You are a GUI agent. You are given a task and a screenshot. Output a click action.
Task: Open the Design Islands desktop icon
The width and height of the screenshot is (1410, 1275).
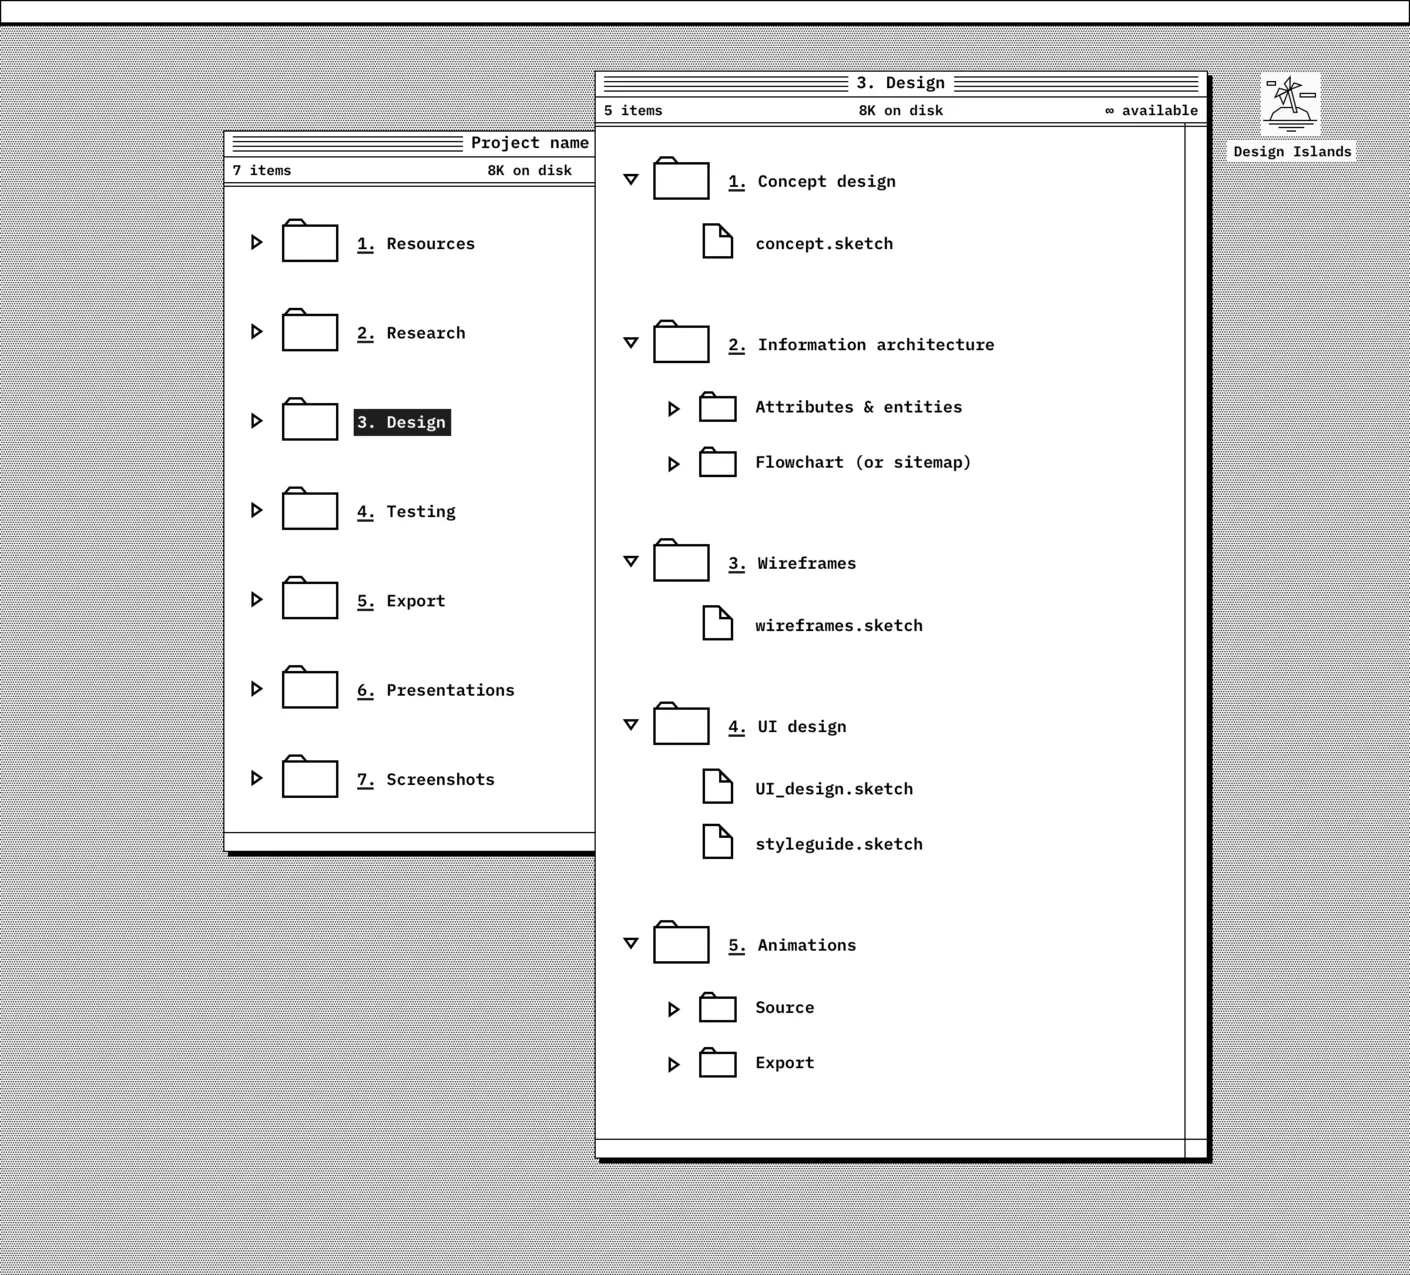coord(1290,105)
